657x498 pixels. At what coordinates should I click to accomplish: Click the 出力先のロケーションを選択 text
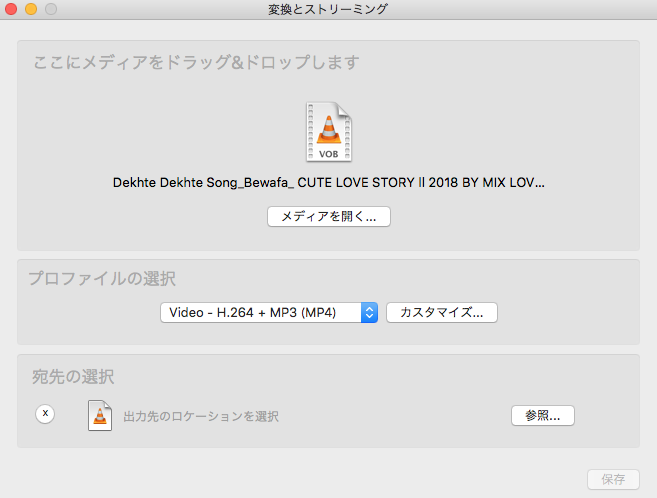[201, 416]
